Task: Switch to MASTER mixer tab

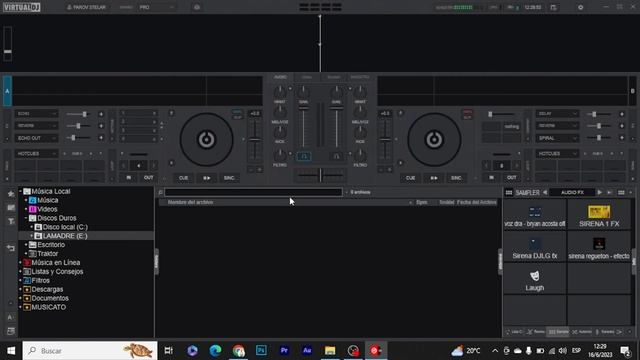Action: pos(360,77)
